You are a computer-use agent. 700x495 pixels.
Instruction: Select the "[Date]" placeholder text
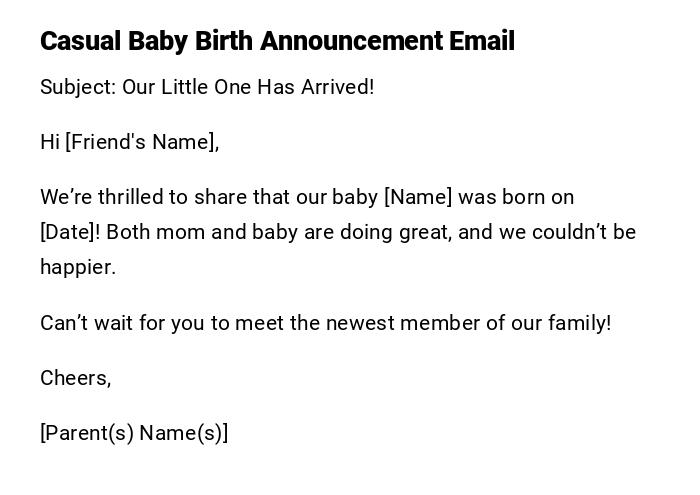pyautogui.click(x=70, y=232)
